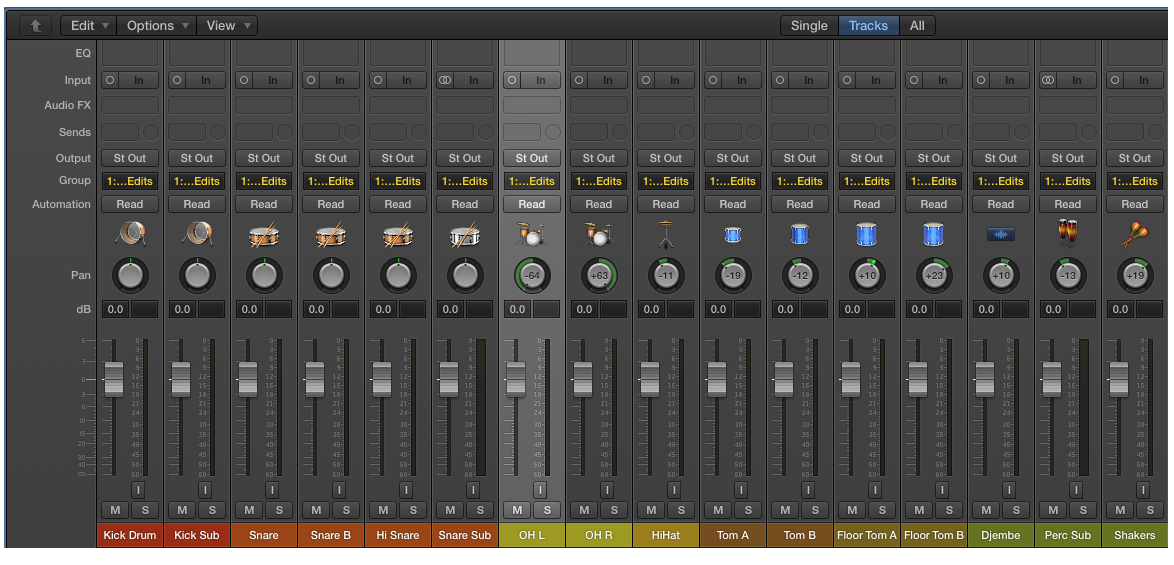Mute the Djembe channel
The image size is (1174, 565).
point(986,510)
